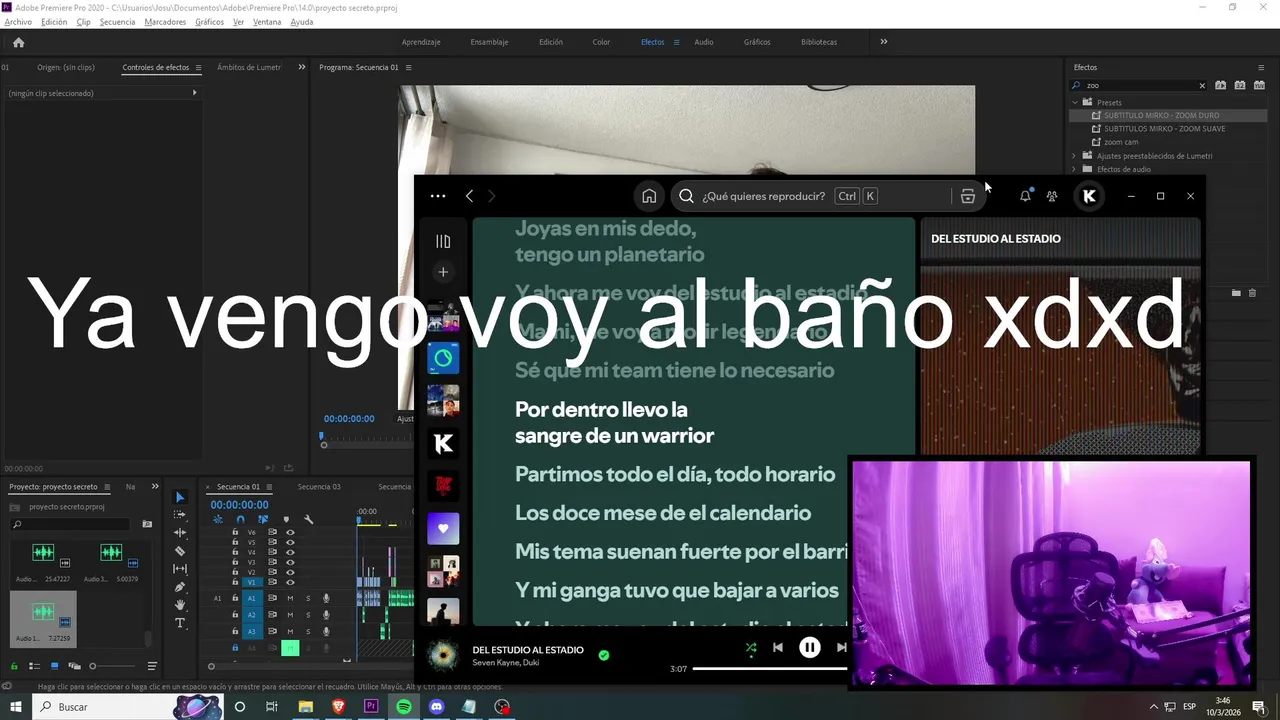Show hidden project panels with double chevron
This screenshot has height=720, width=1280.
(155, 487)
